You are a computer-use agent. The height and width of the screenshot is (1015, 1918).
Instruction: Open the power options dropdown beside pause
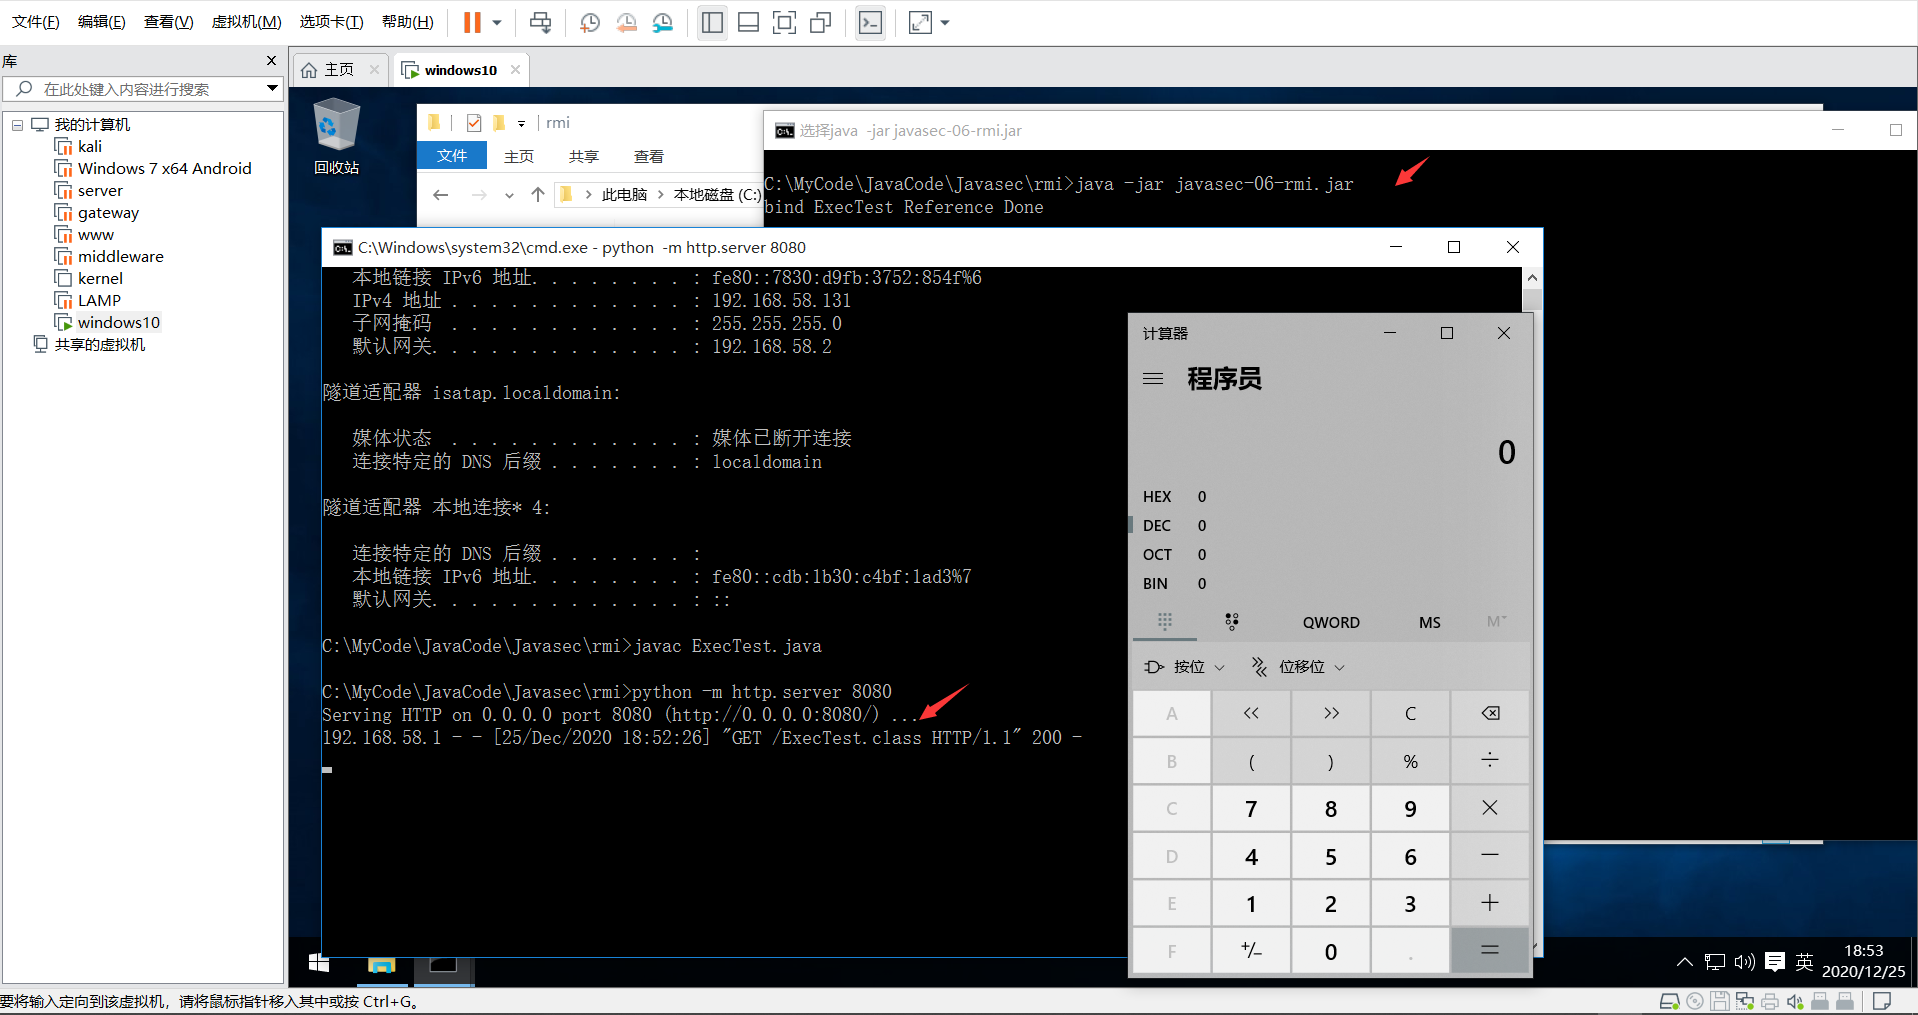tap(497, 22)
